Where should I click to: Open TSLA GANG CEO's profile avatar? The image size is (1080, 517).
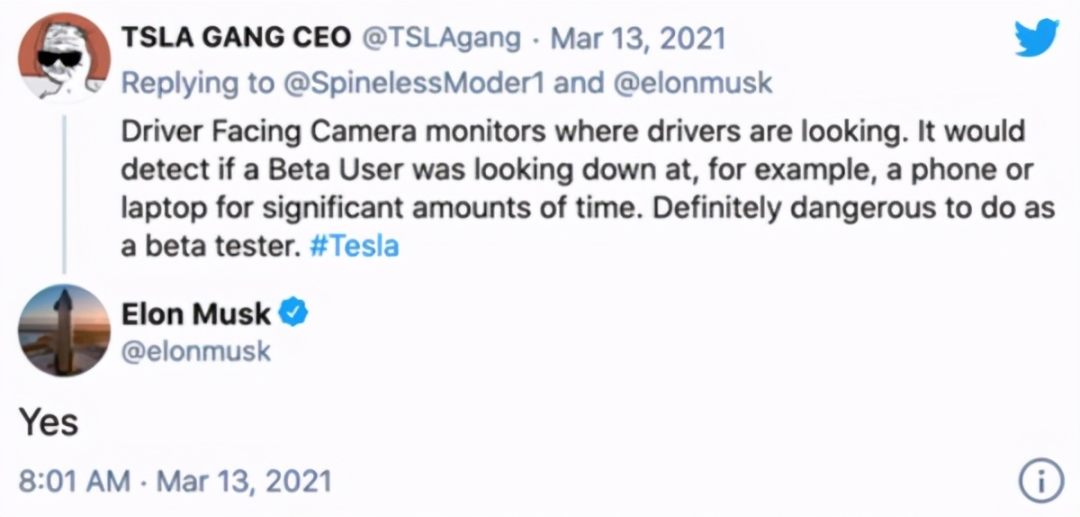[62, 59]
